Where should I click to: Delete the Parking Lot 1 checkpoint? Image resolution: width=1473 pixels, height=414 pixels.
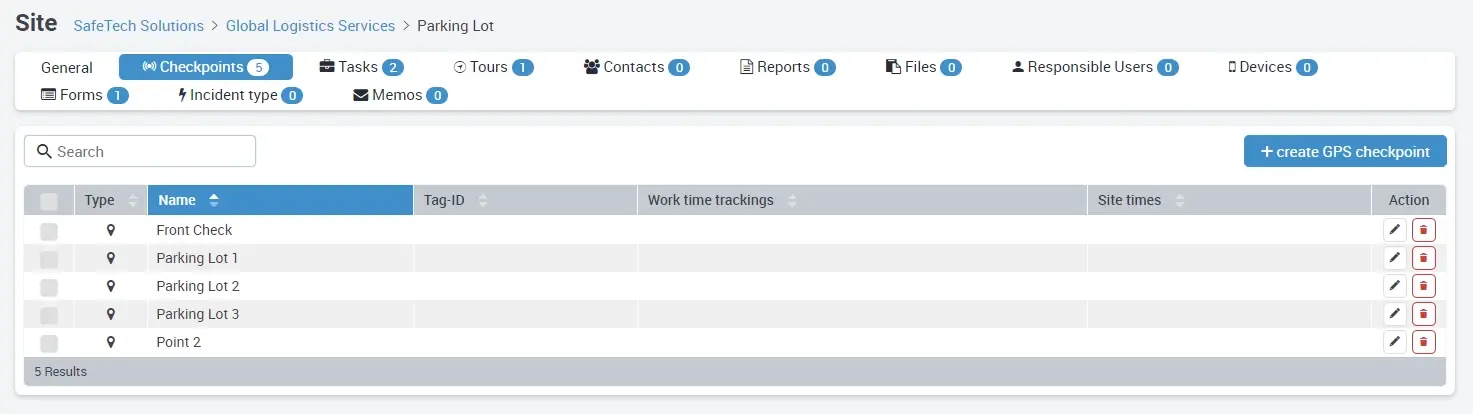1423,258
